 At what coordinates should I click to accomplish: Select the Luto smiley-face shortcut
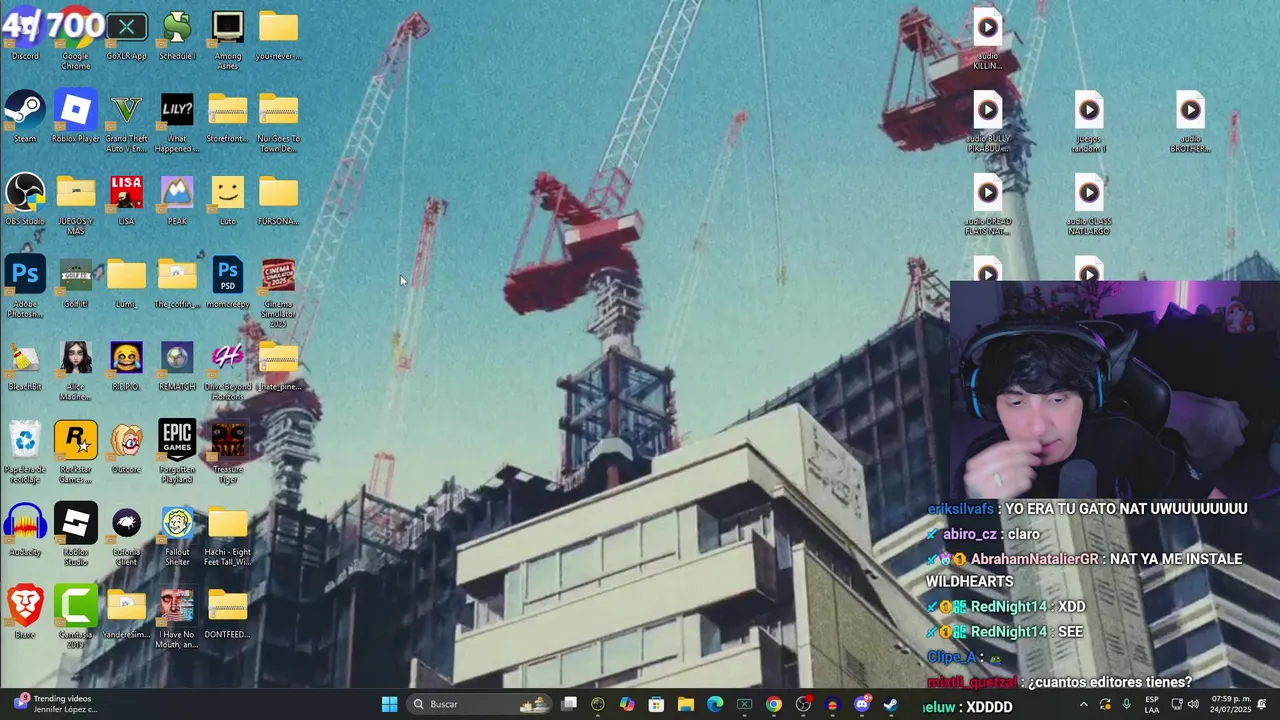tap(228, 199)
